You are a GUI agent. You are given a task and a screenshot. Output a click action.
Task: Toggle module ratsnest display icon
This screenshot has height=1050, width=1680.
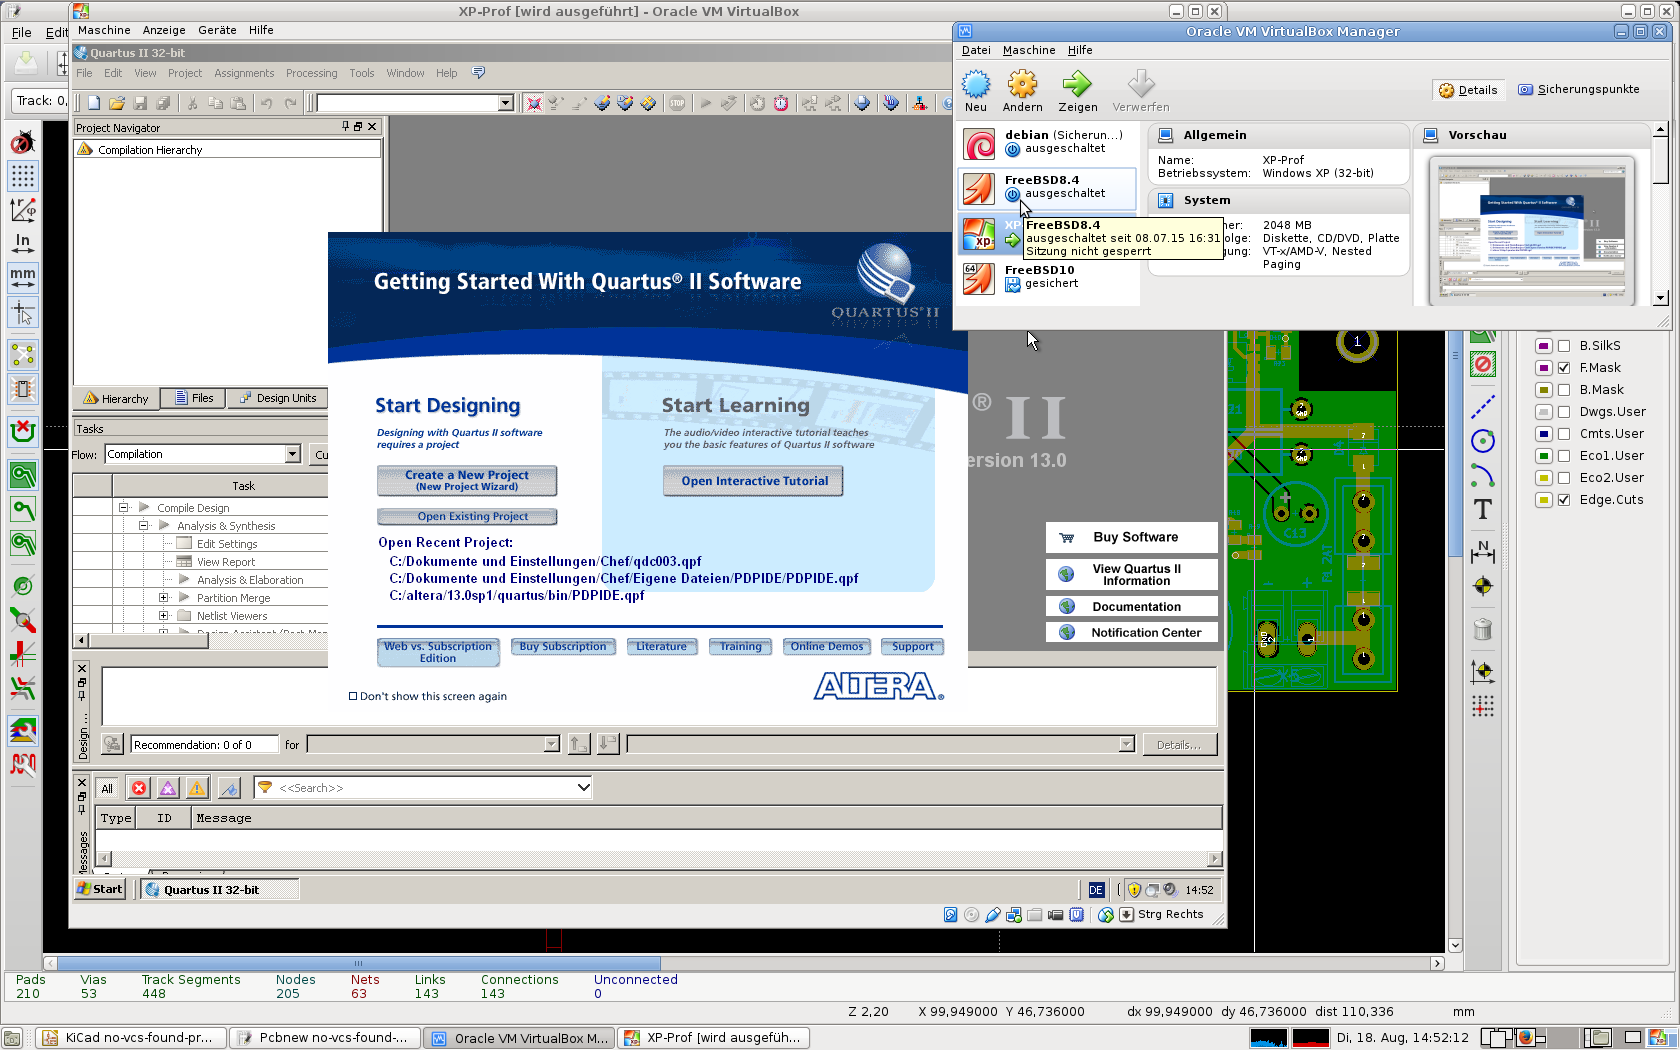point(22,389)
